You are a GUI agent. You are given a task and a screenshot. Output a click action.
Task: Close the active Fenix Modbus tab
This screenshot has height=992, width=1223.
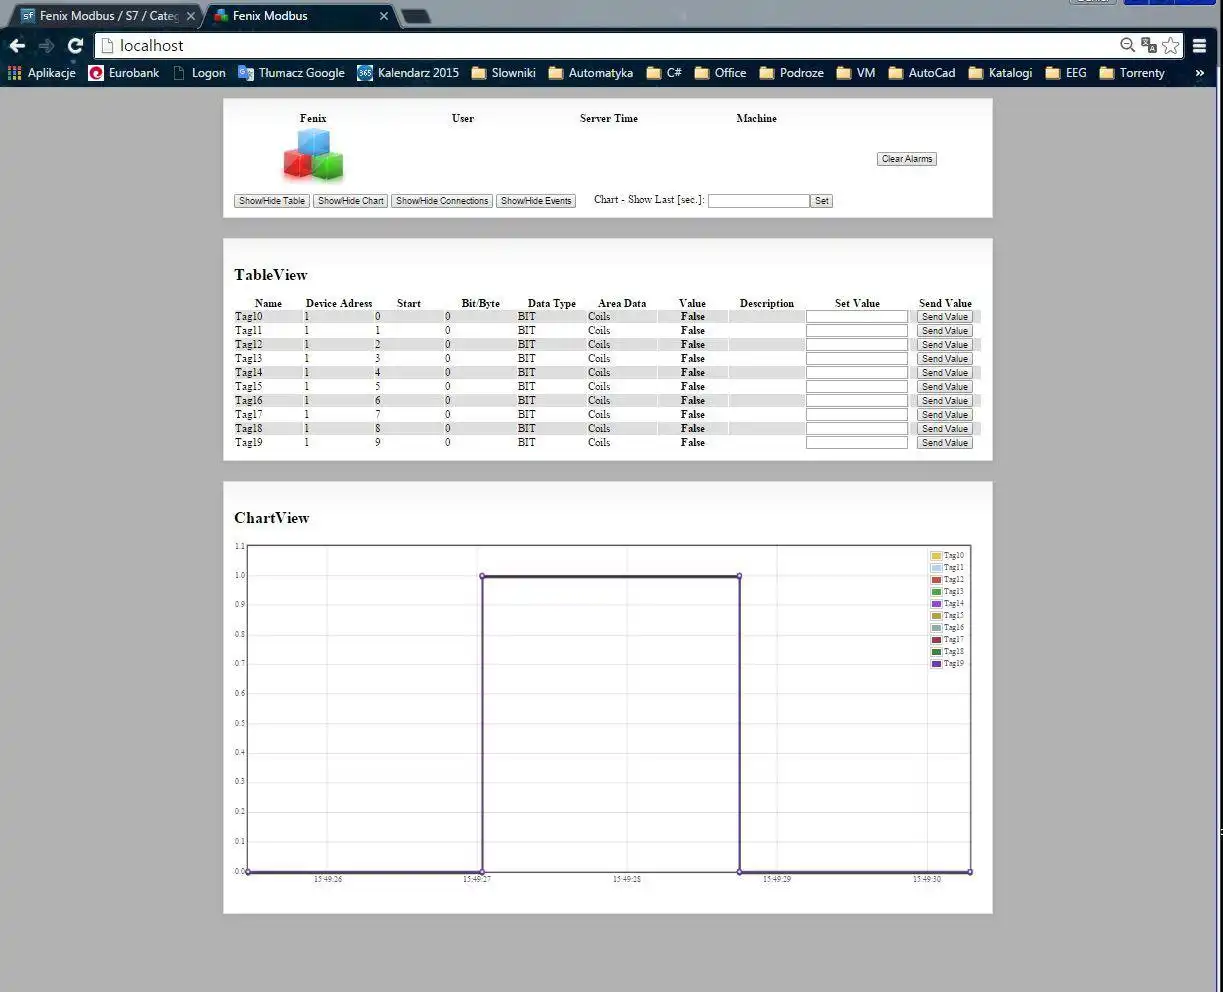[x=384, y=16]
